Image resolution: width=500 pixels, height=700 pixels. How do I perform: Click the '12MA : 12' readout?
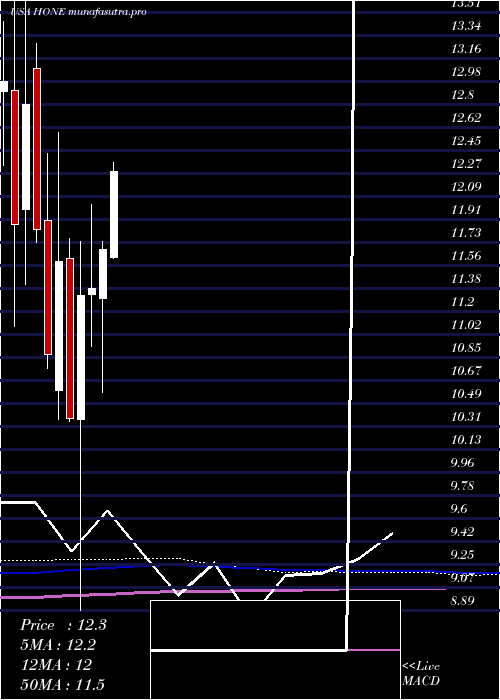56,664
